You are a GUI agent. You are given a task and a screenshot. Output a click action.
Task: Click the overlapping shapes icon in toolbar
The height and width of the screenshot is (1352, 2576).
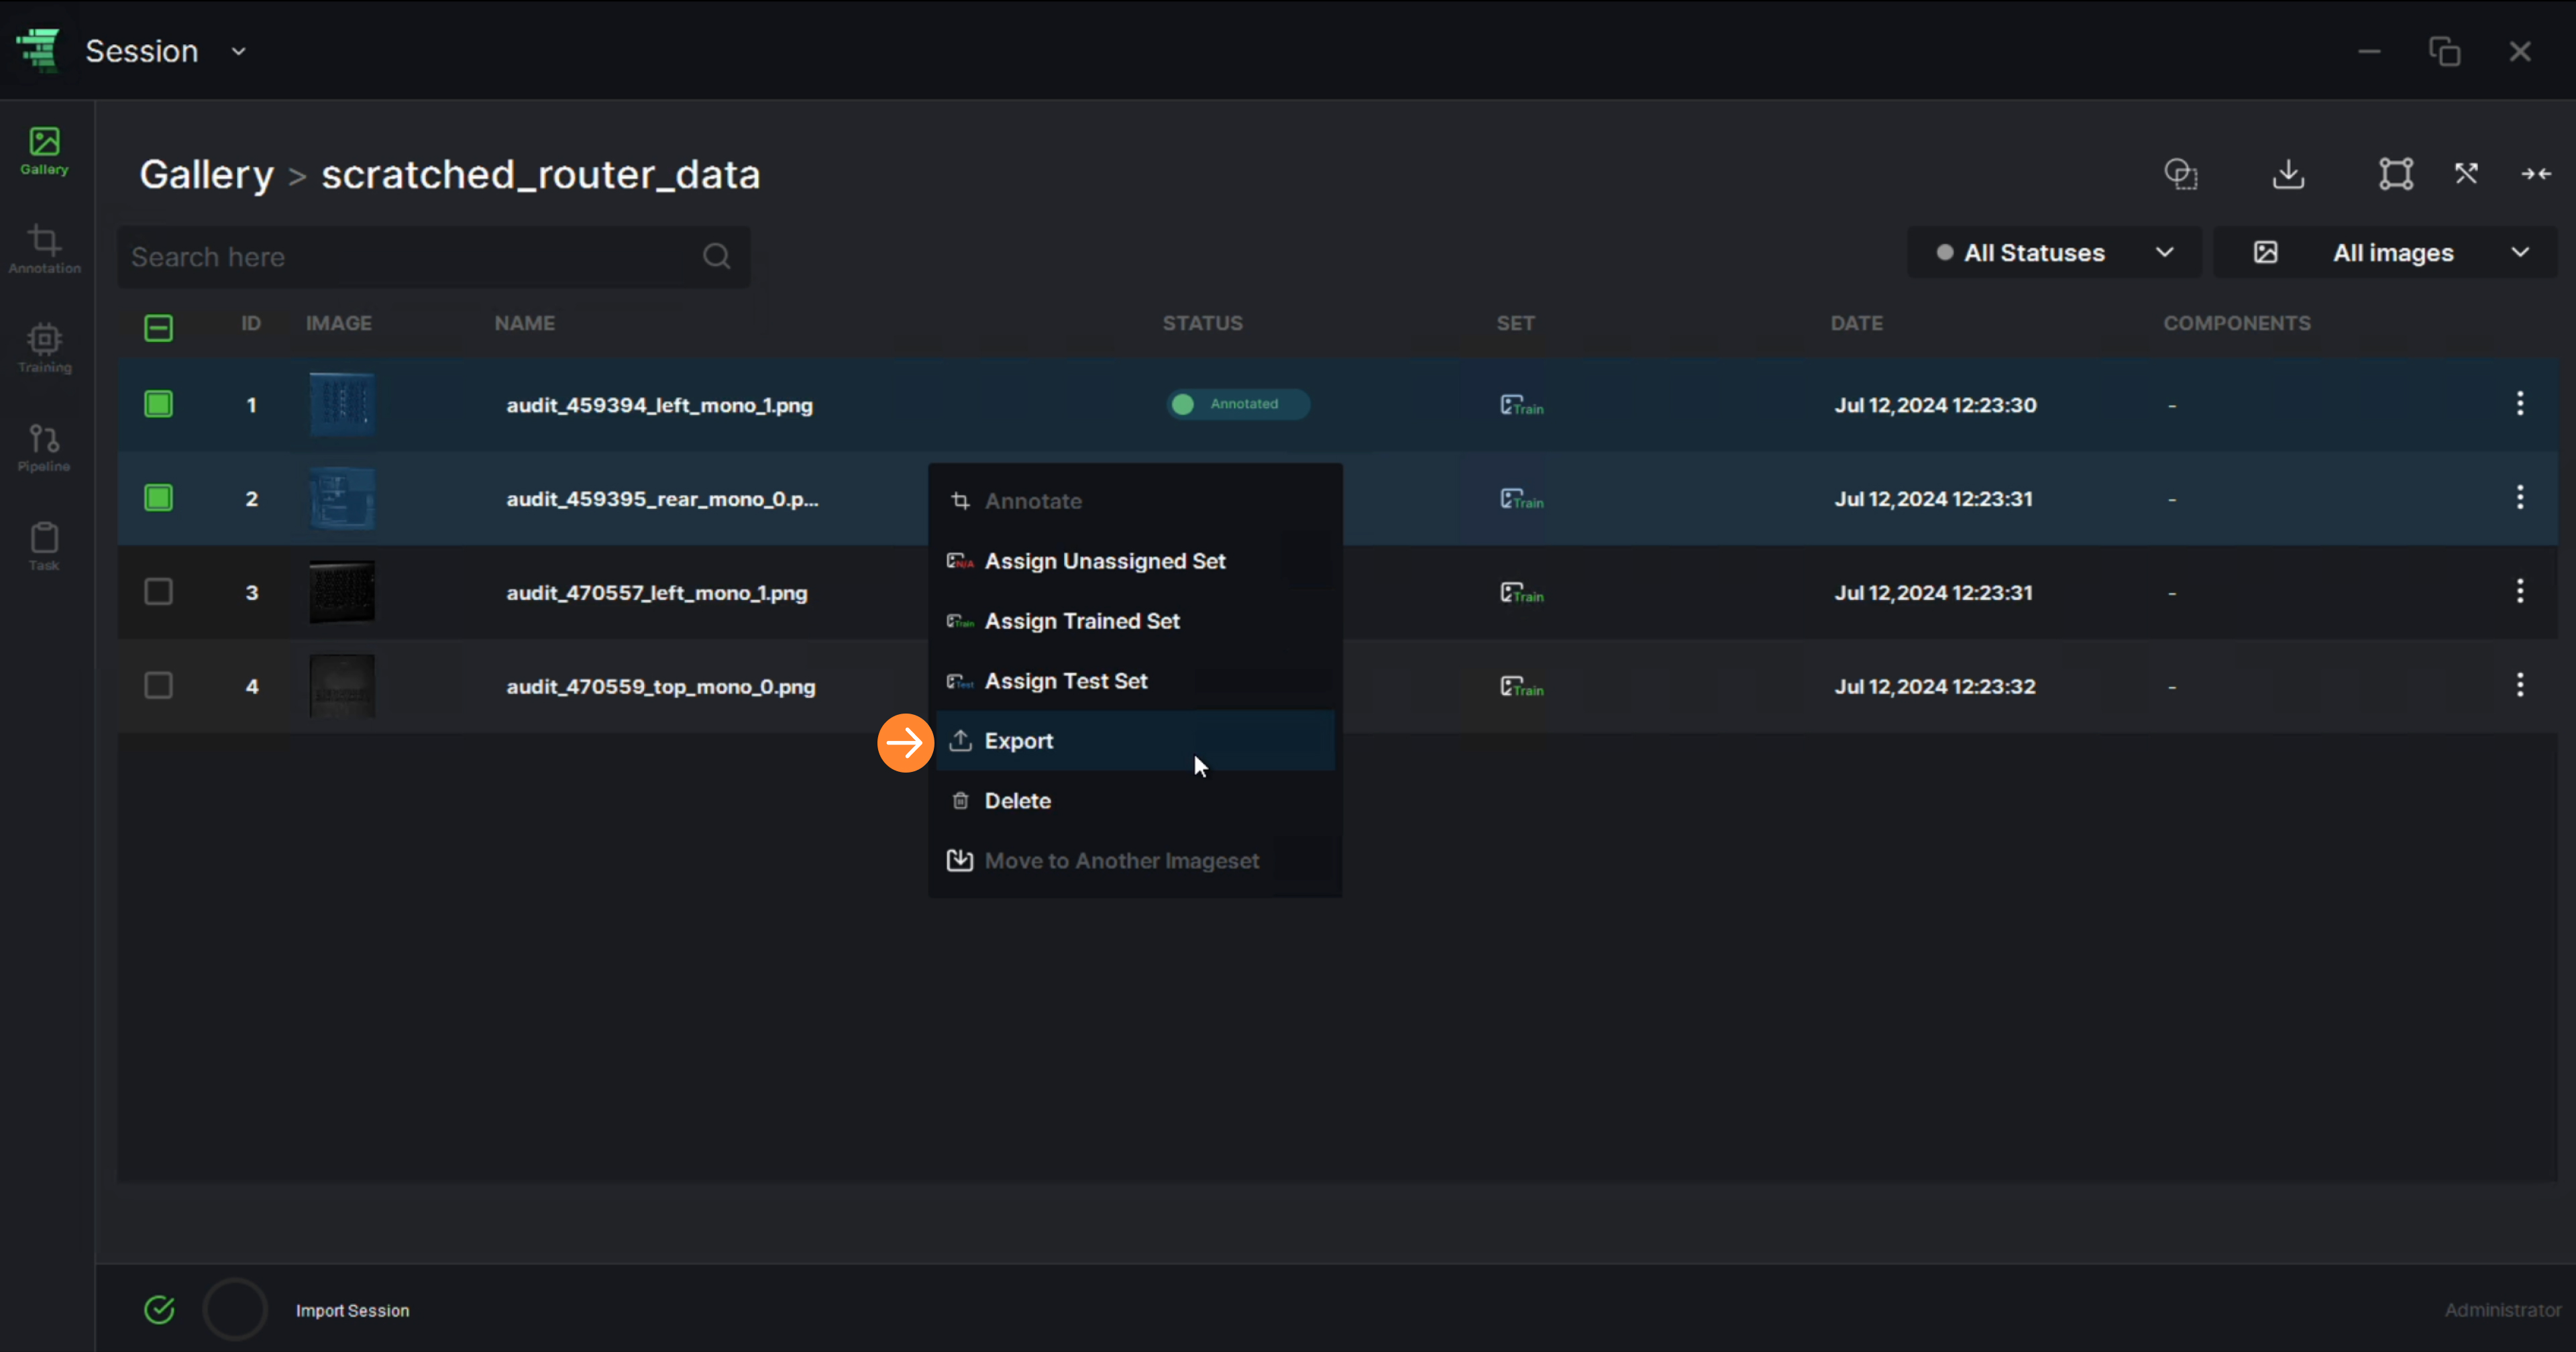[x=2181, y=174]
